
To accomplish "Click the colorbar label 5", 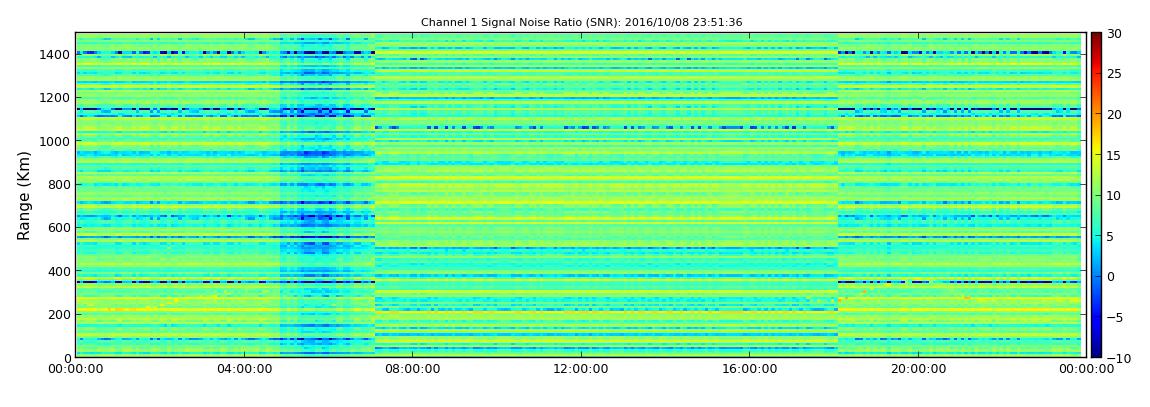I will [x=1111, y=236].
